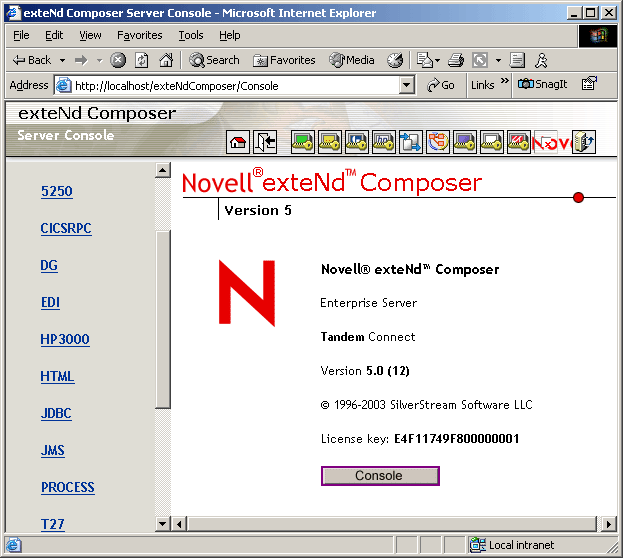Click the orange process flow diagram icon

pyautogui.click(x=438, y=142)
